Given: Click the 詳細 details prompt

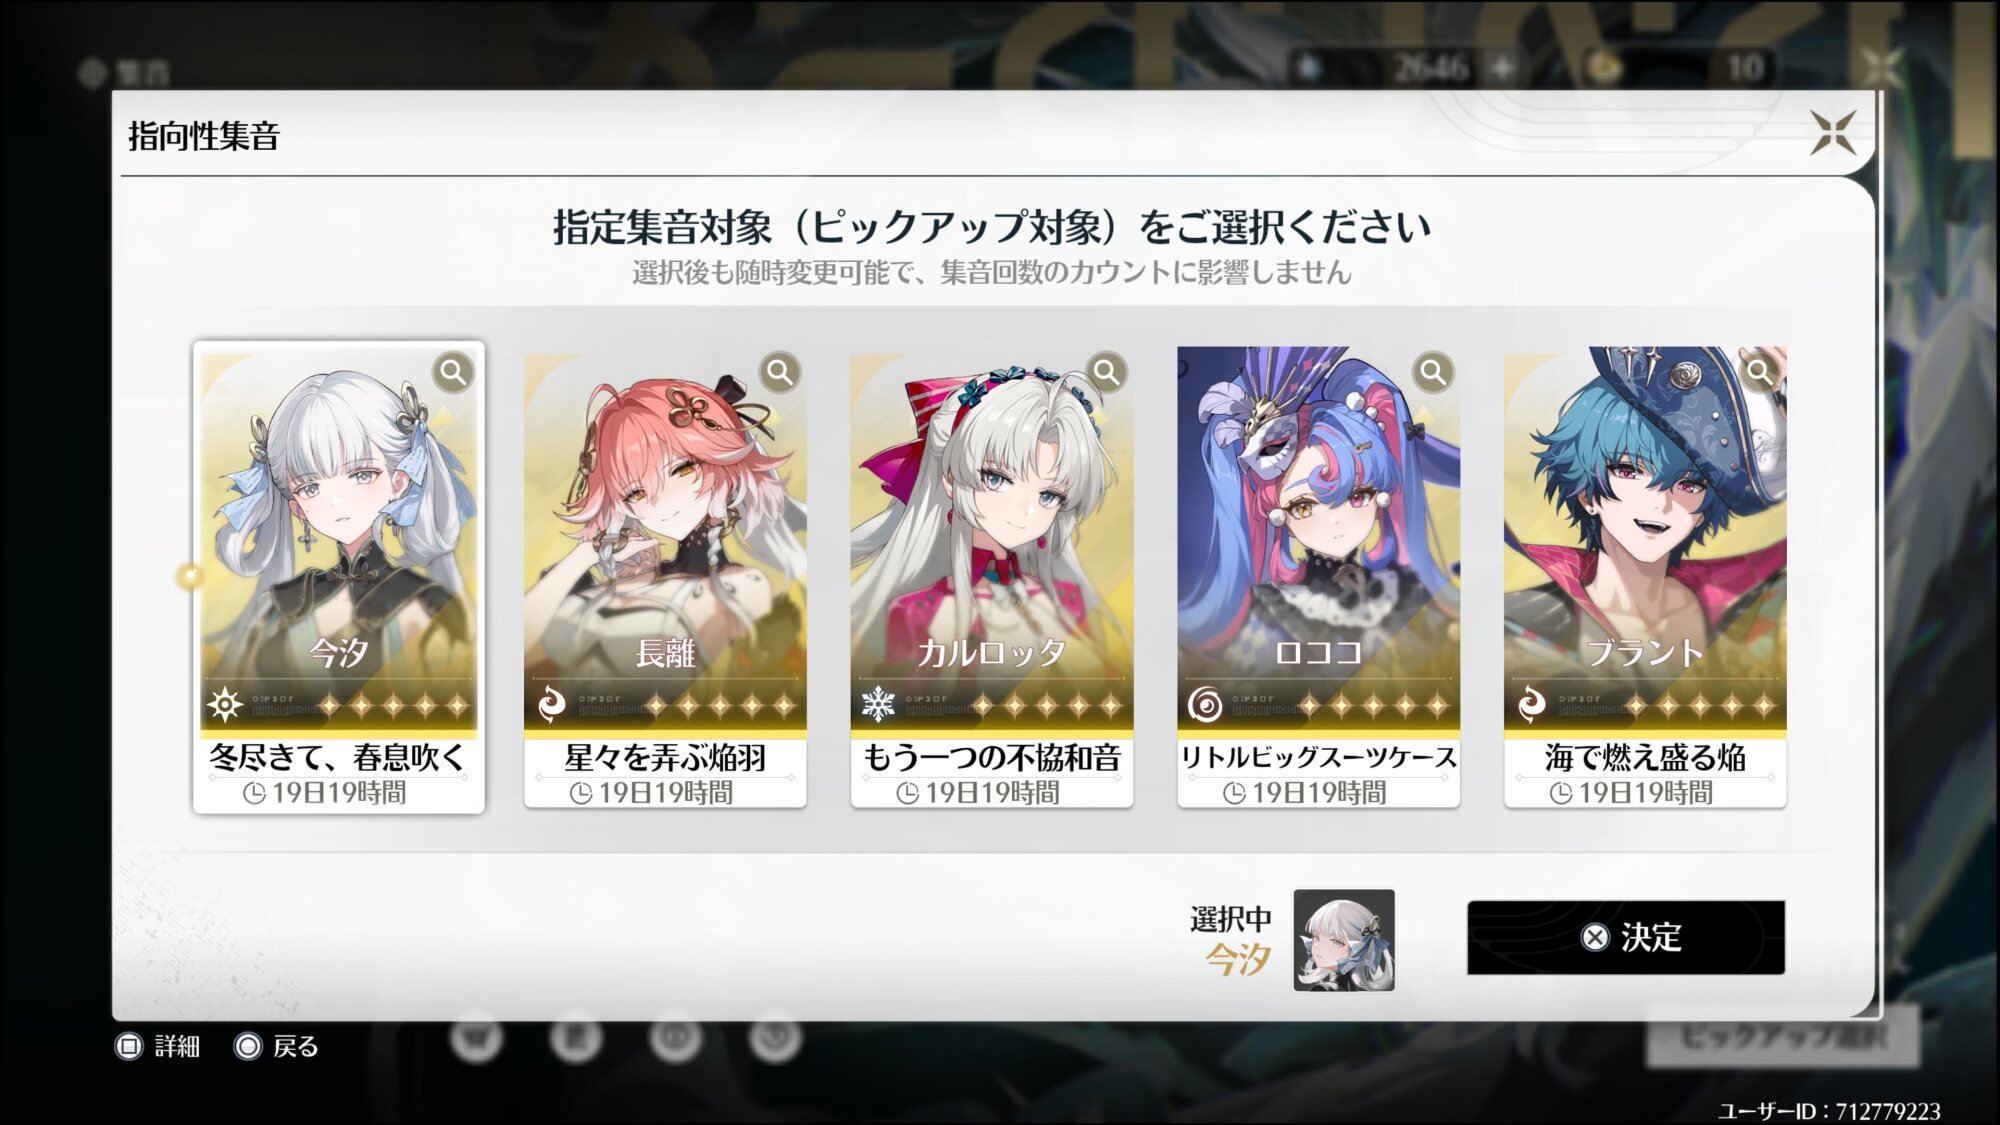Looking at the screenshot, I should coord(159,1047).
